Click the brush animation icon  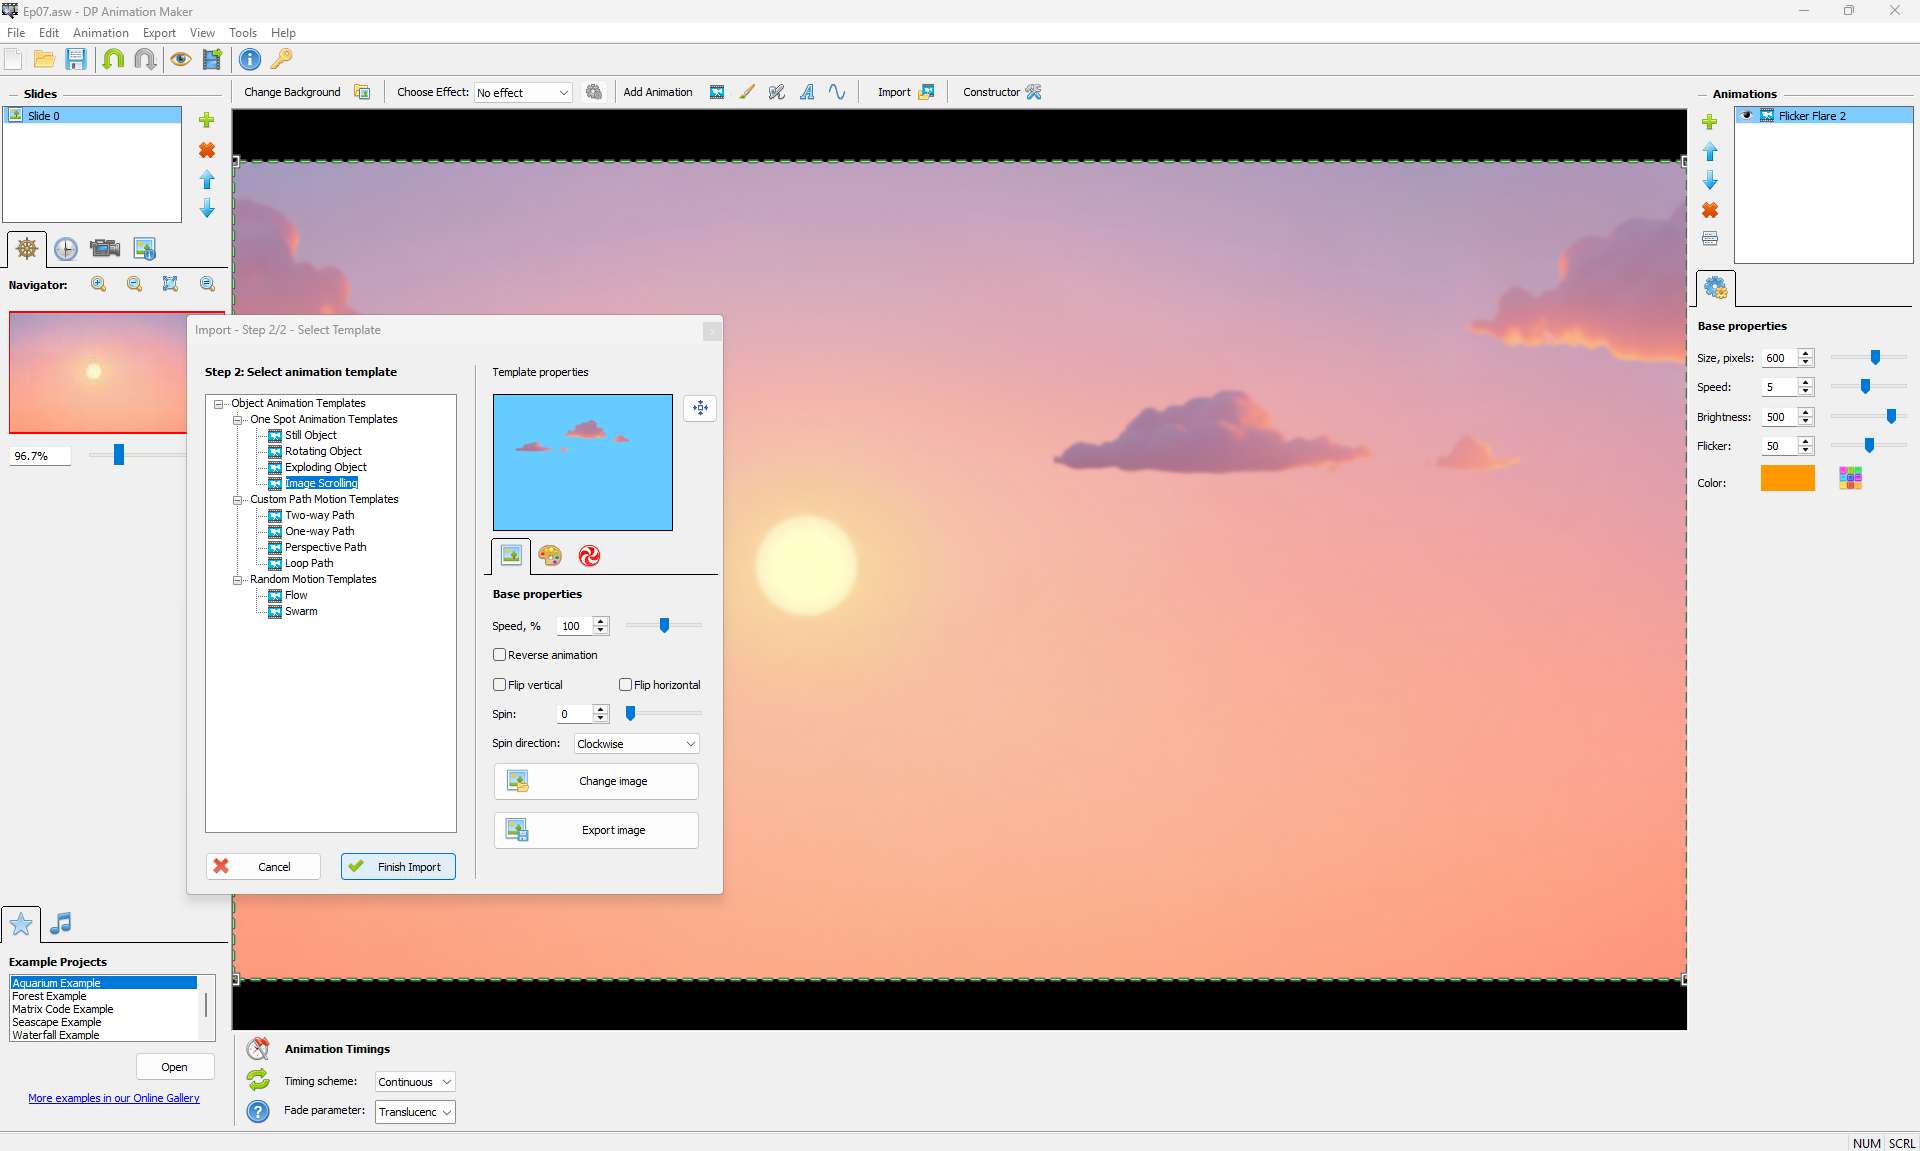pos(747,92)
